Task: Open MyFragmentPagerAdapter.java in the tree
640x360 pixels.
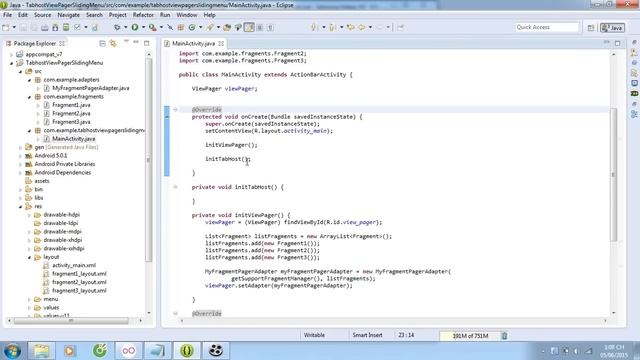Action: point(91,88)
